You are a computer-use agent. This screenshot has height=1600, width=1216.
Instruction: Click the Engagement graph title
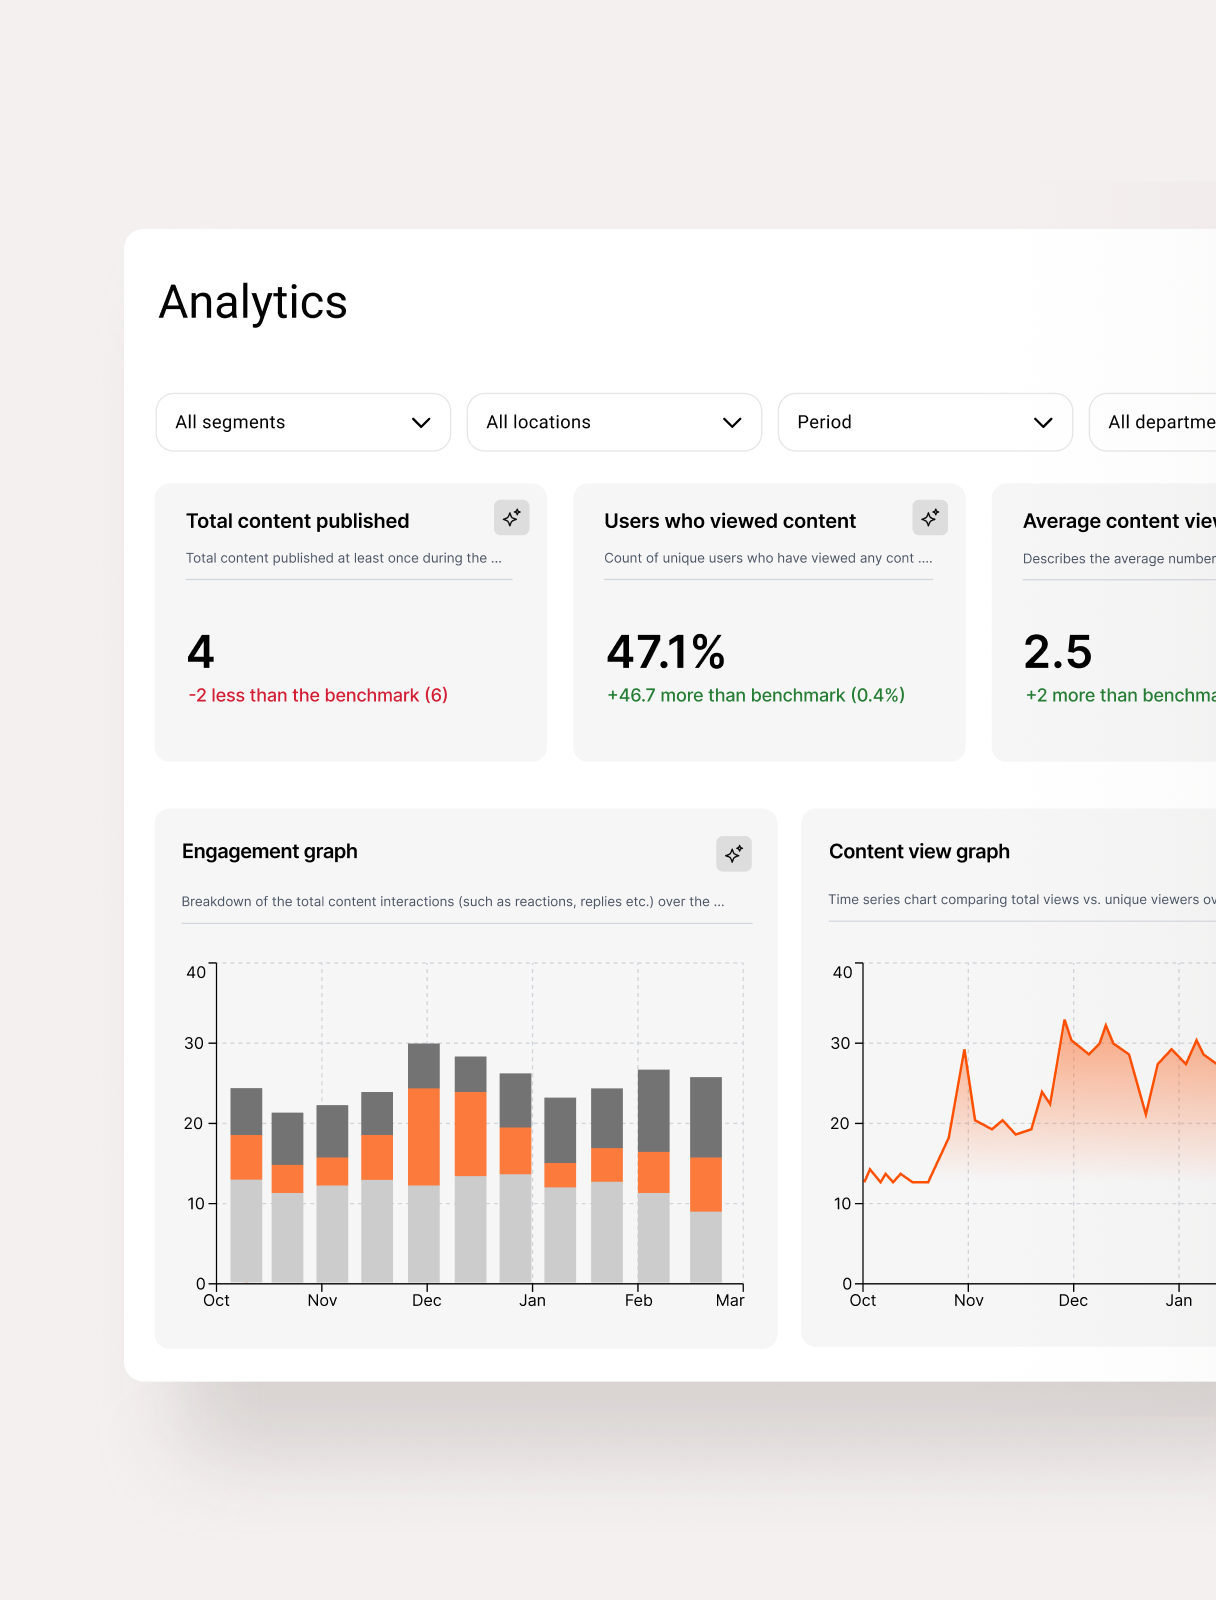tap(270, 851)
